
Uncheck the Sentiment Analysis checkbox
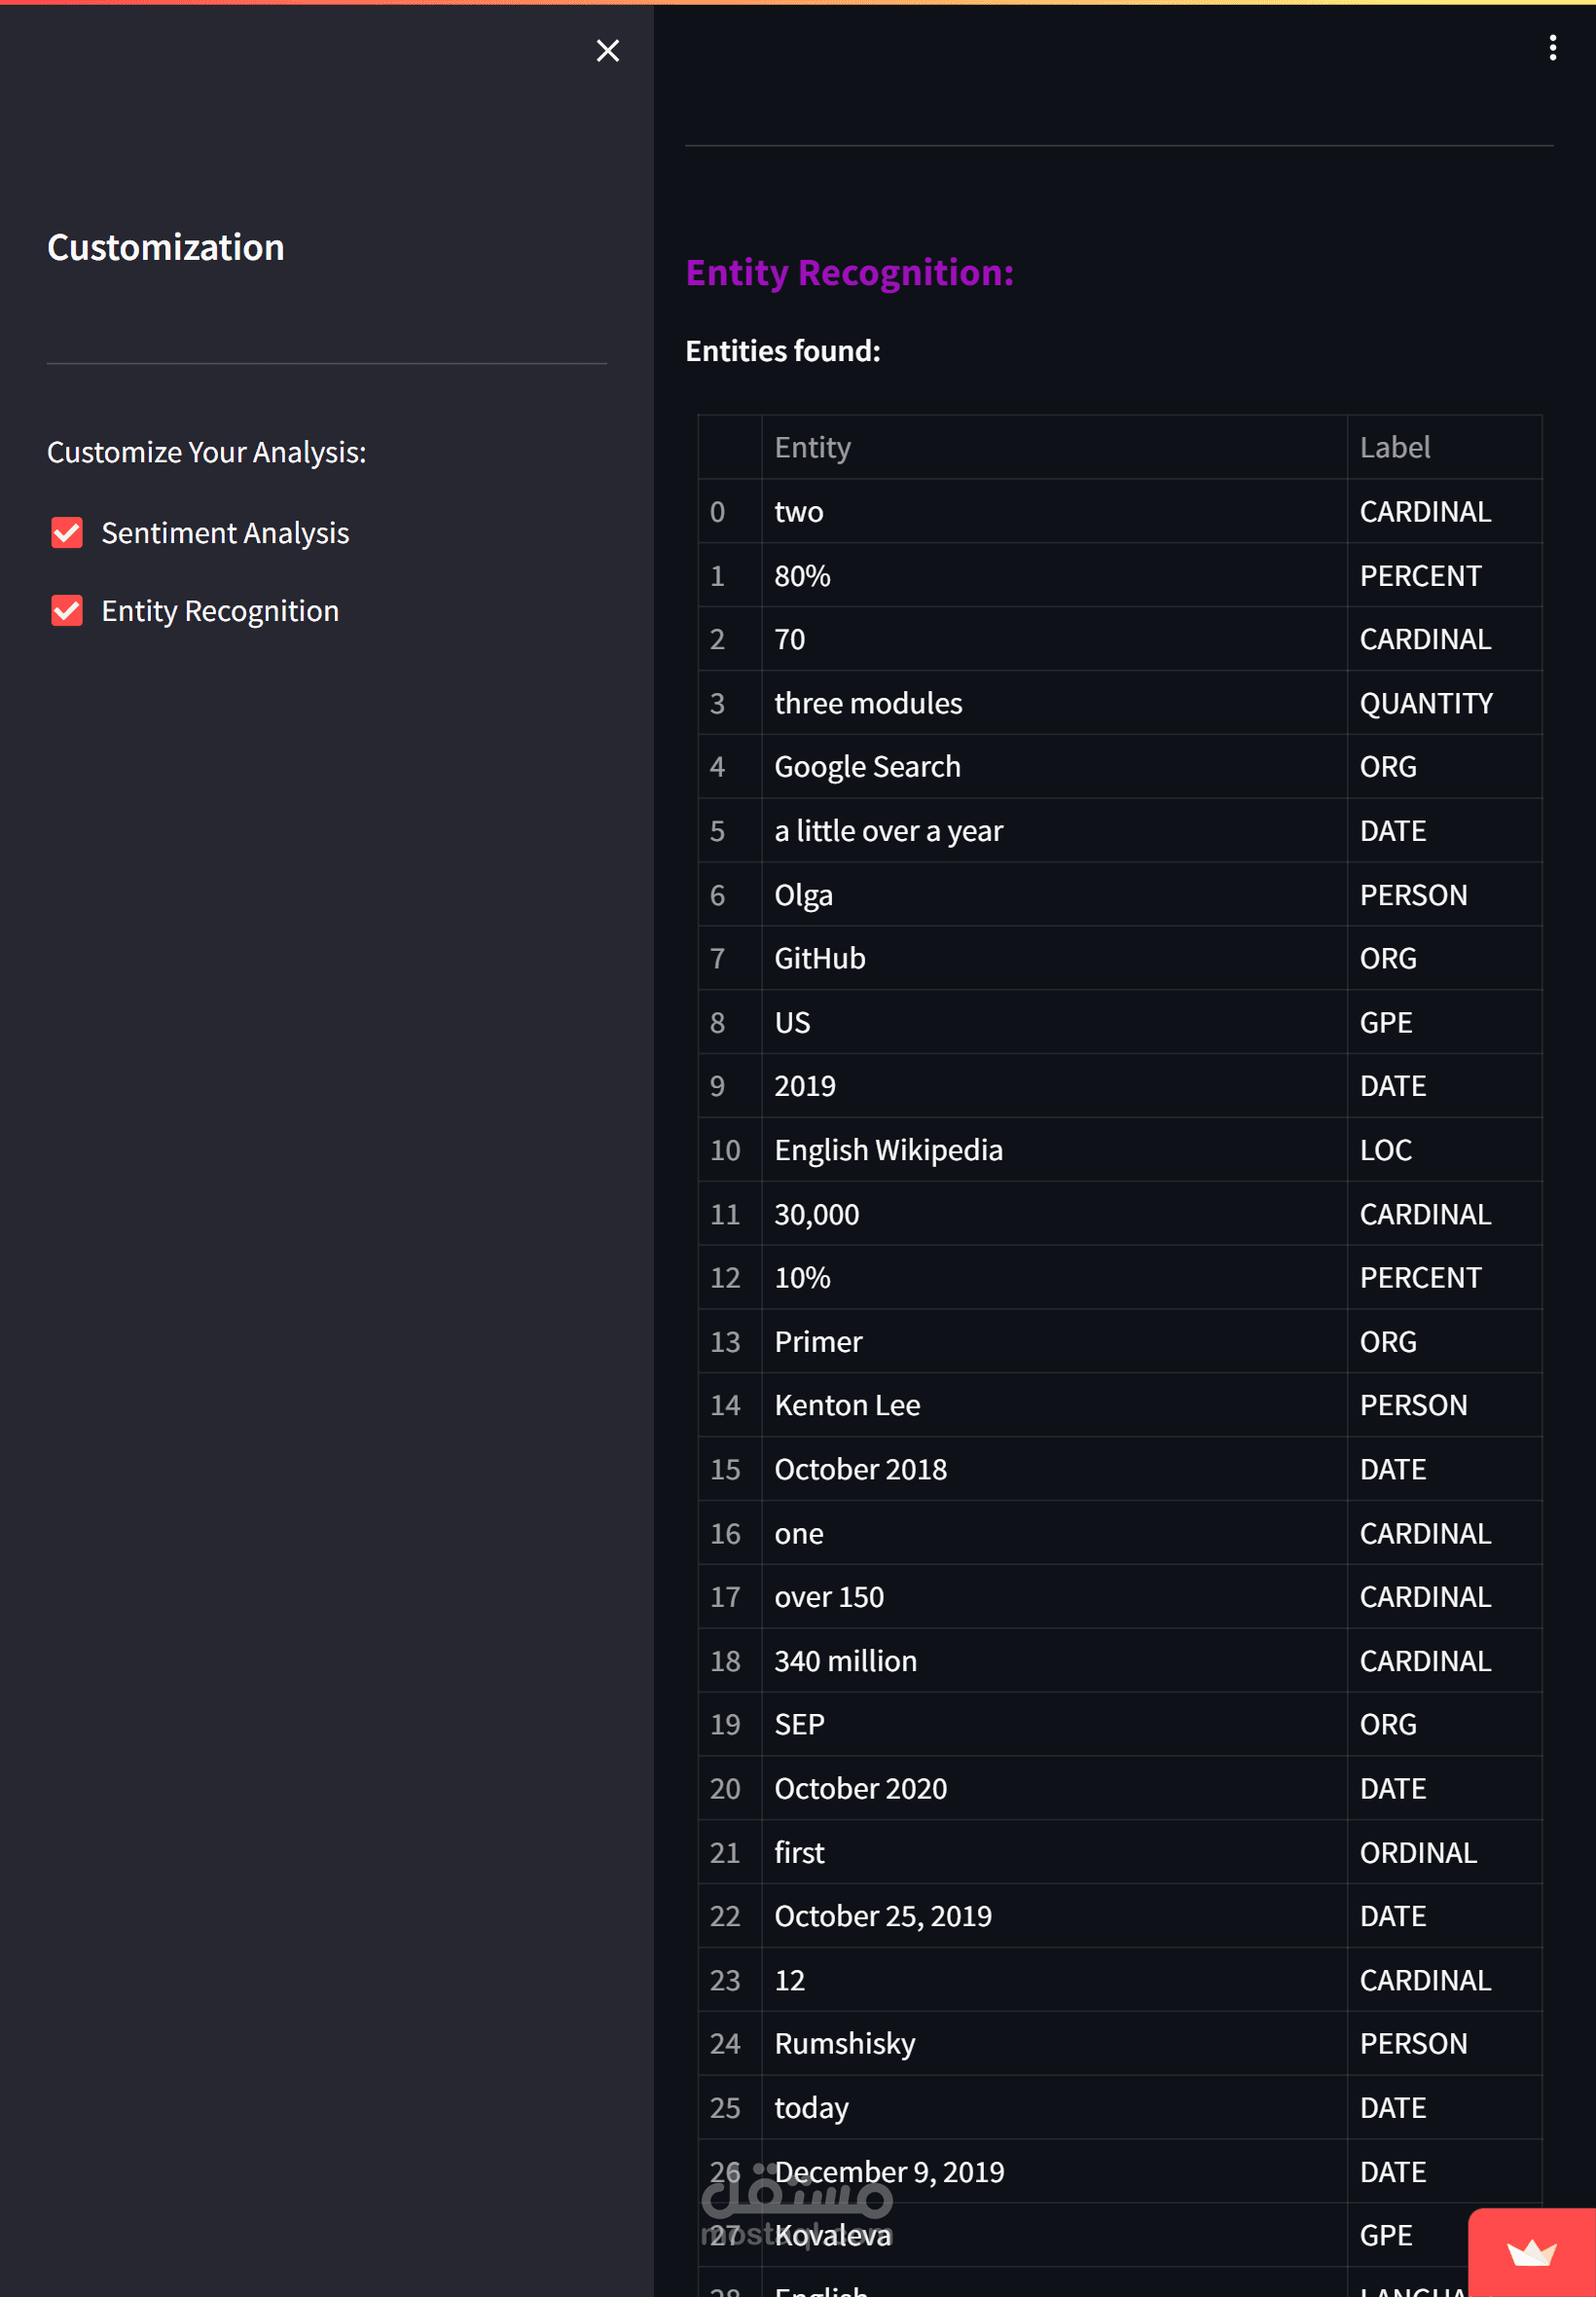coord(67,533)
